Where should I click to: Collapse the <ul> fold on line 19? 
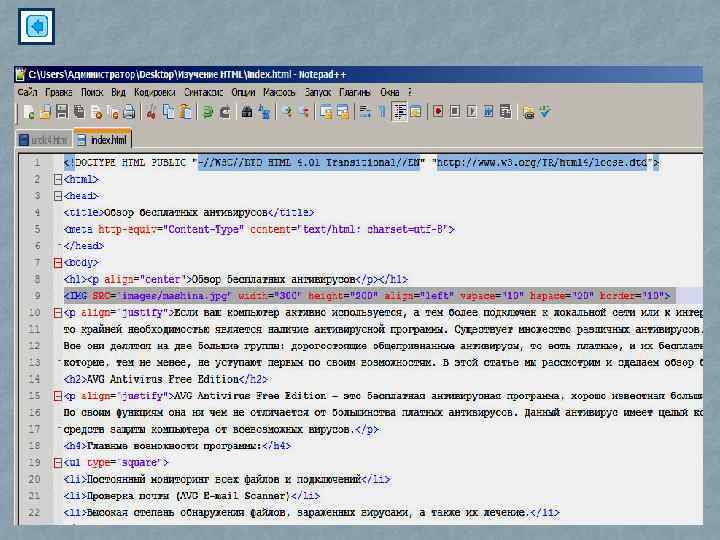pyautogui.click(x=58, y=462)
